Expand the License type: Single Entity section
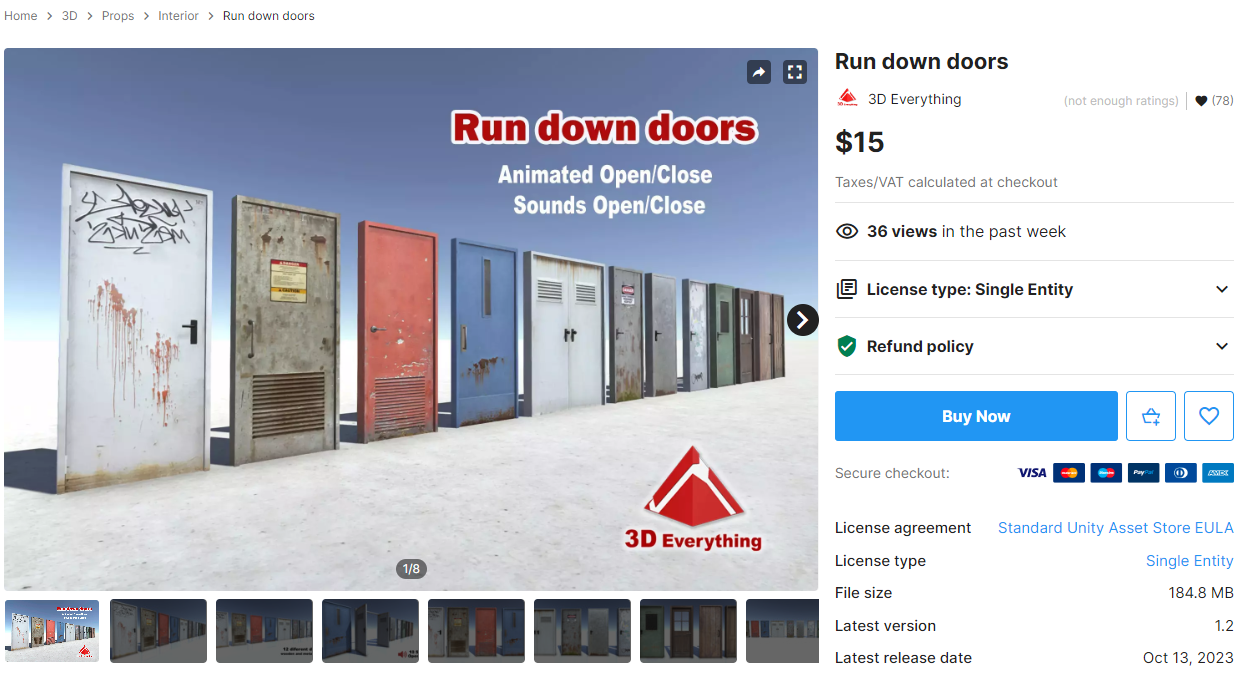Screen dimensions: 1257x676 (x=1034, y=289)
